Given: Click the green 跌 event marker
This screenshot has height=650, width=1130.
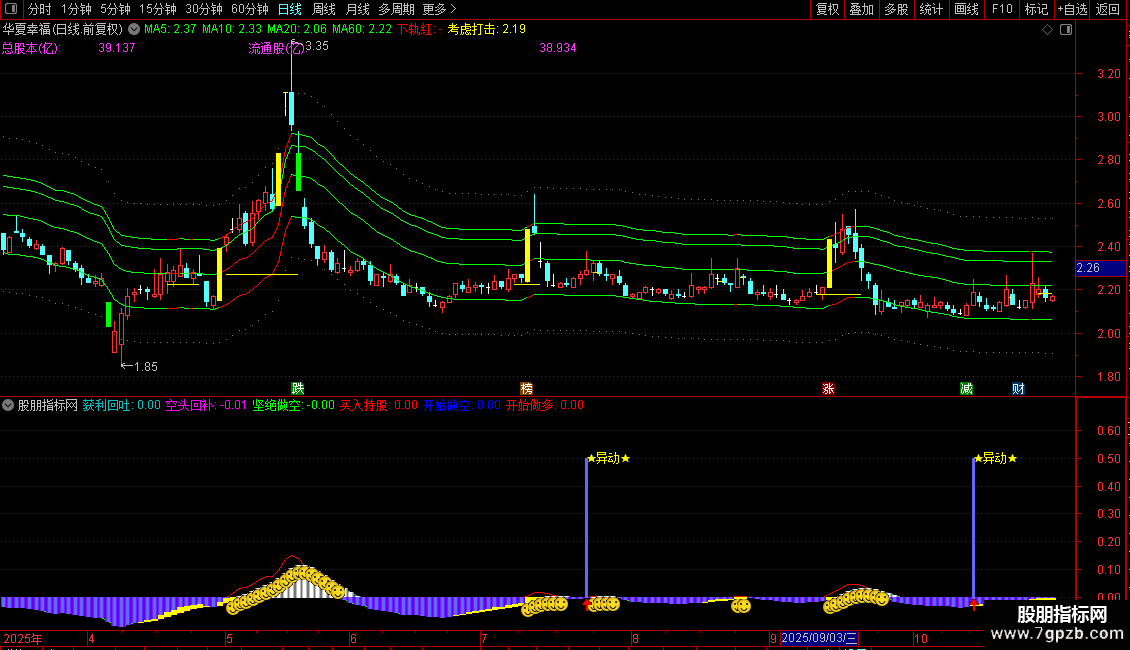Looking at the screenshot, I should 297,388.
